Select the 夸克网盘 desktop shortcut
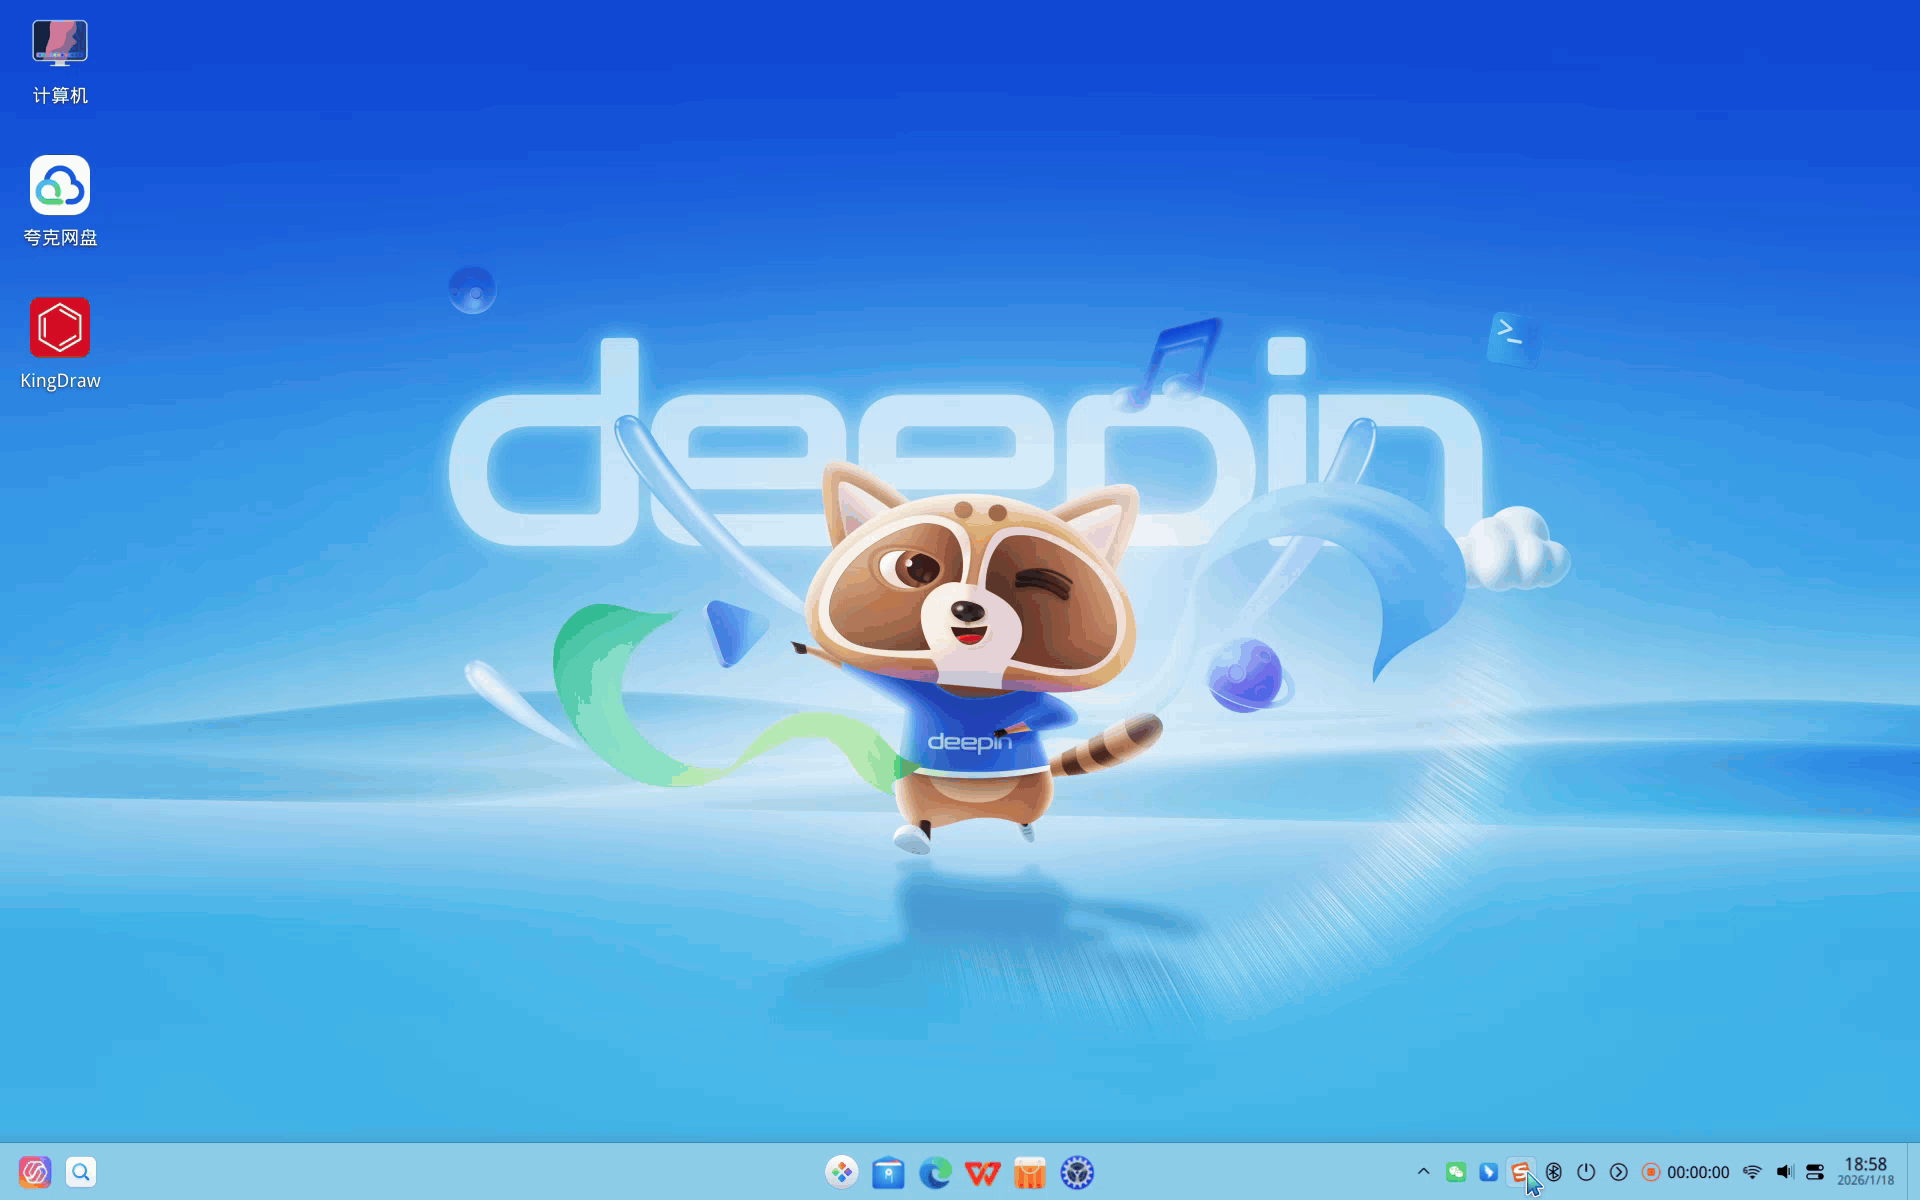Screen dimensions: 1920x1200 pos(60,201)
